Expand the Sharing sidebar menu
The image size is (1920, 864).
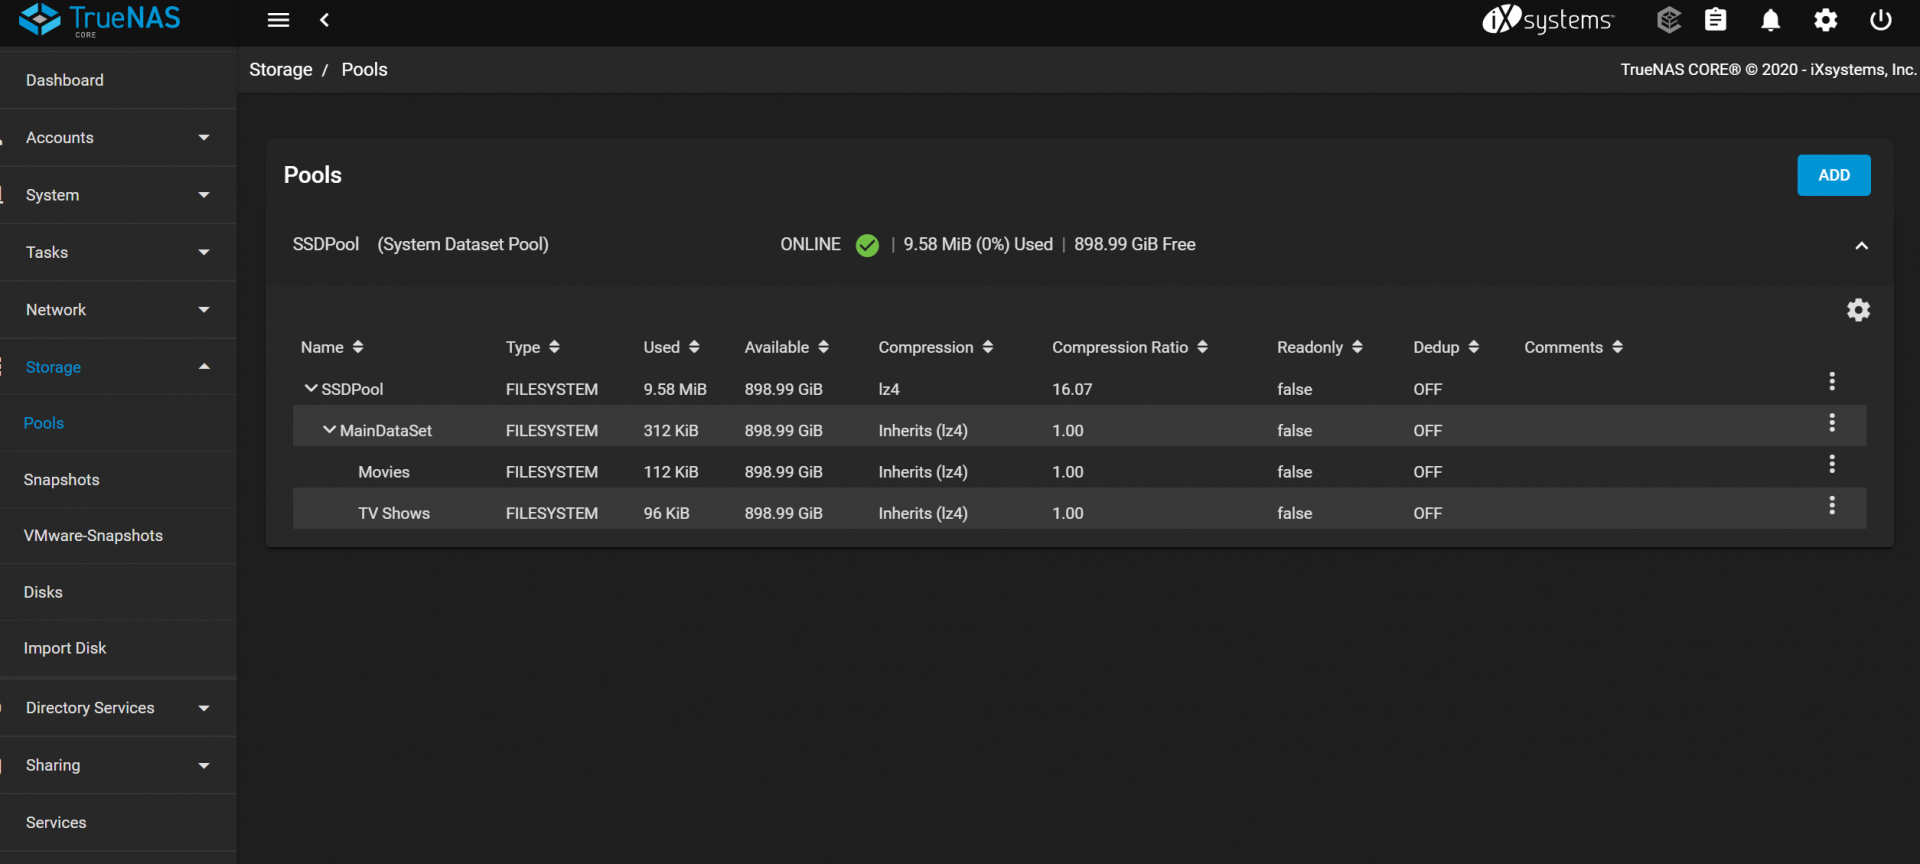[118, 765]
